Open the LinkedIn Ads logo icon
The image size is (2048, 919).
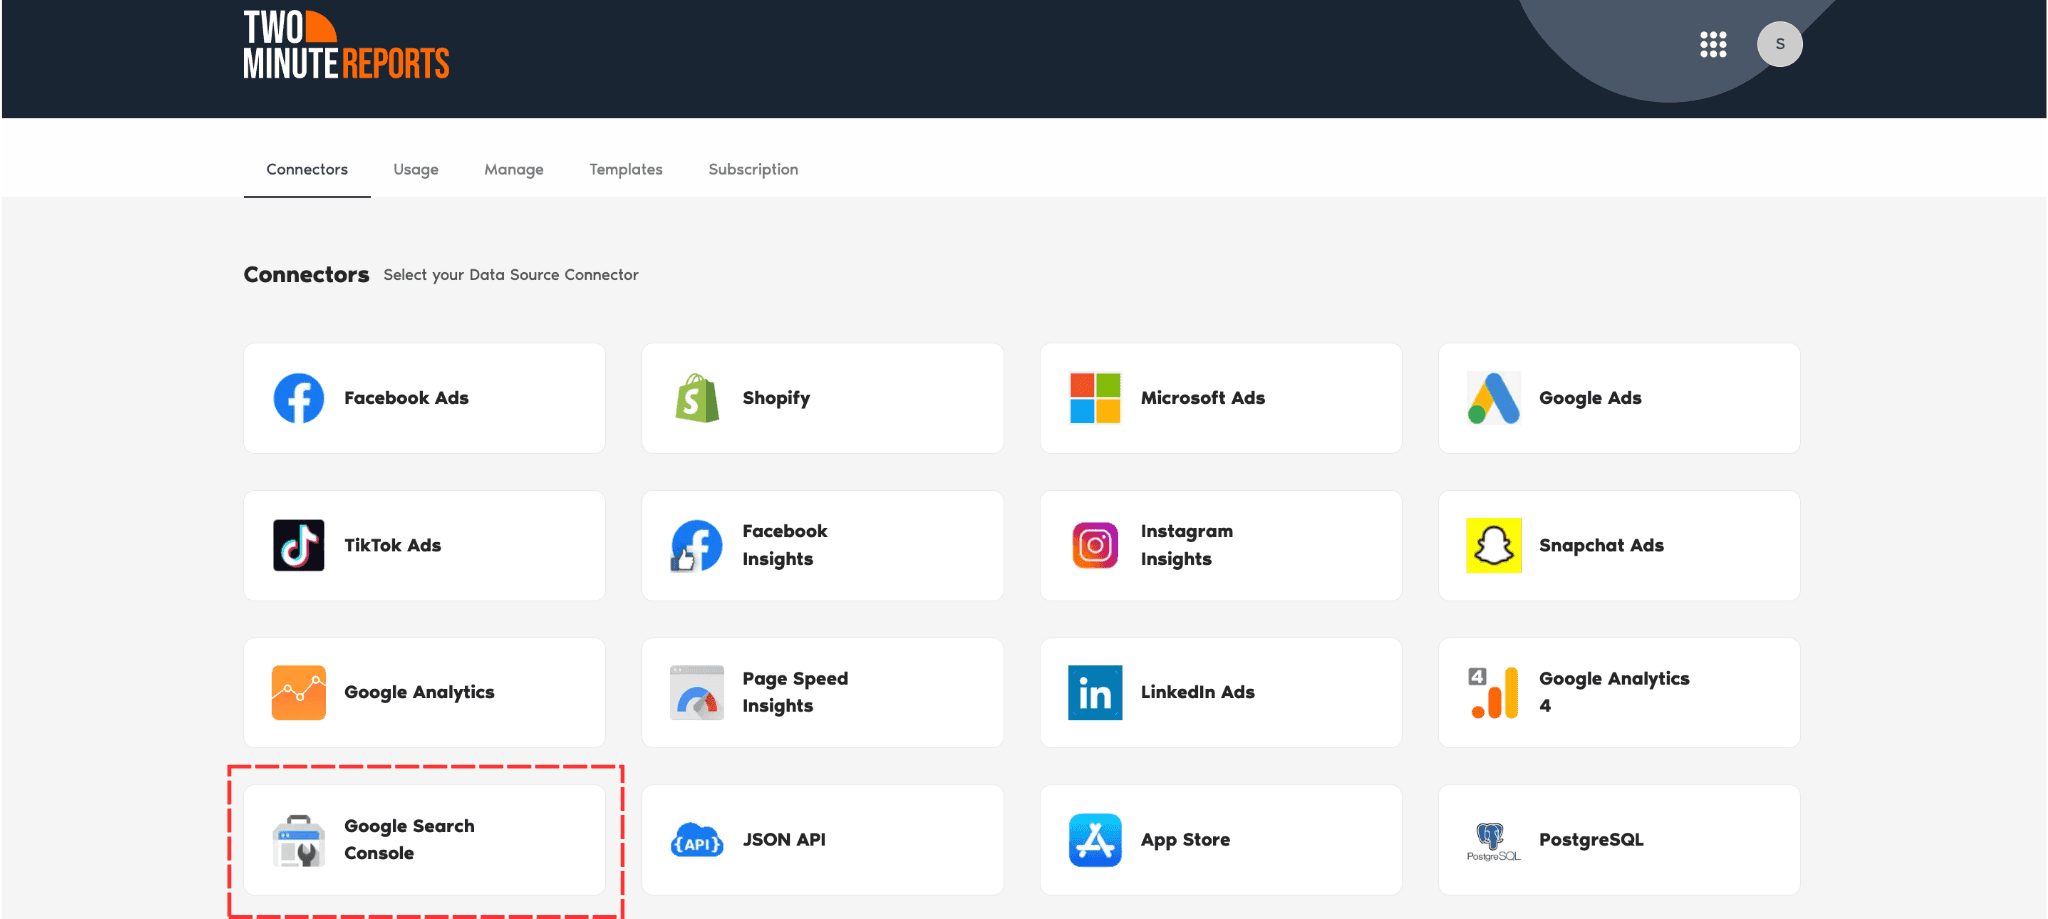(x=1095, y=692)
